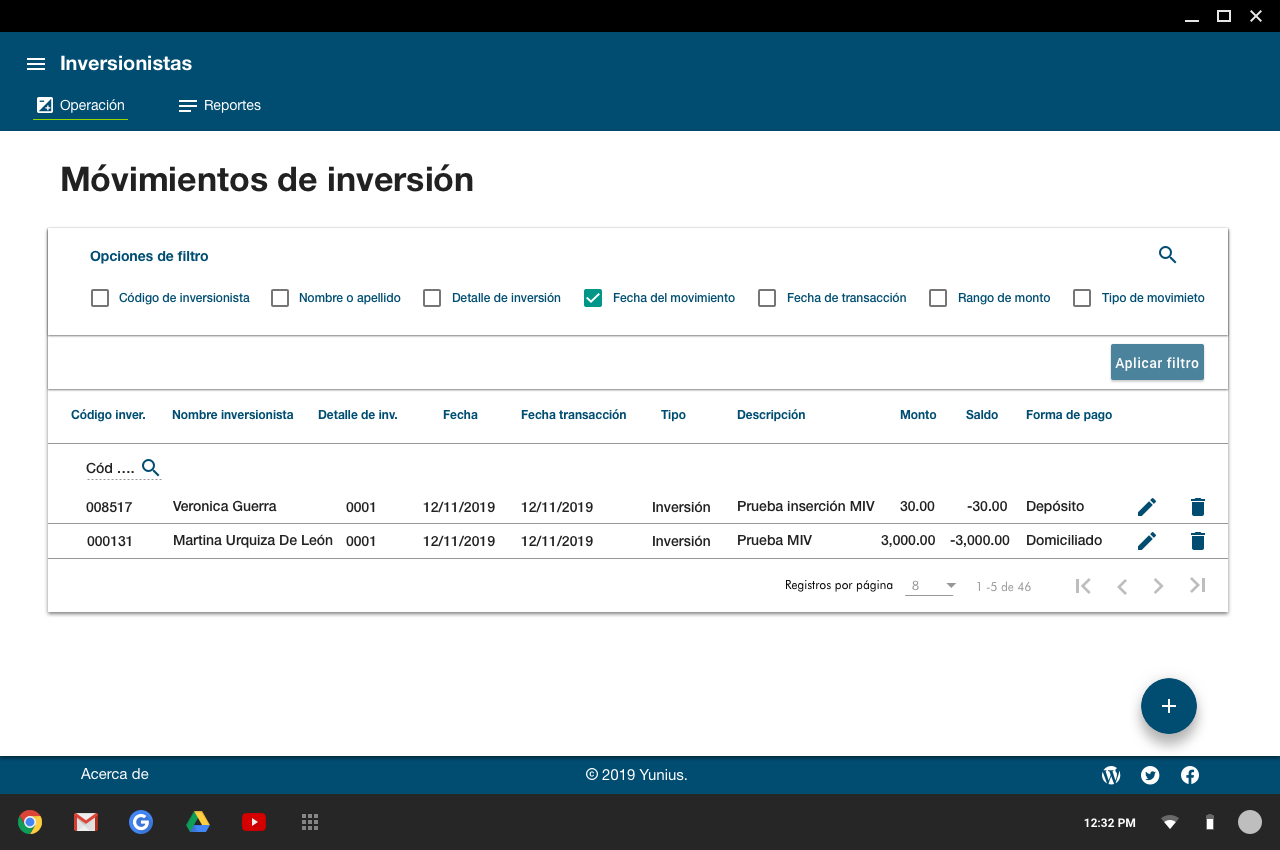Launch Gmail from the taskbar shelf
The image size is (1280, 850).
[86, 822]
